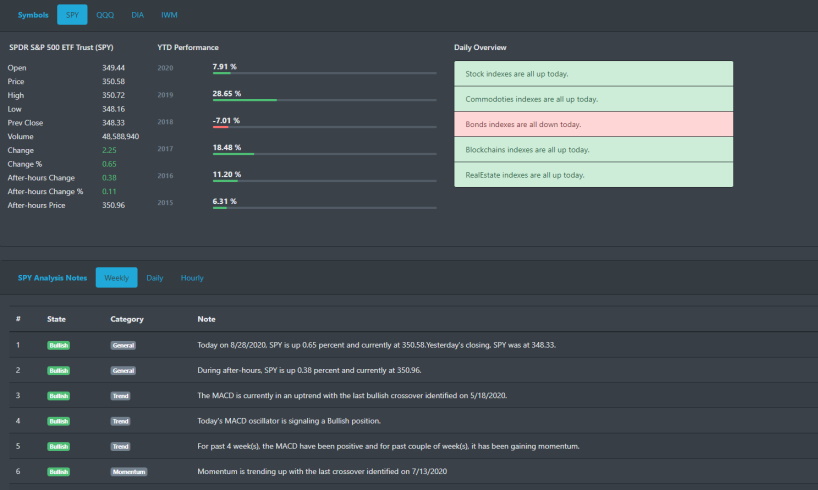Select the note 'Today on 8/28/2020, SPY is up'
Image resolution: width=818 pixels, height=490 pixels.
pyautogui.click(x=376, y=345)
